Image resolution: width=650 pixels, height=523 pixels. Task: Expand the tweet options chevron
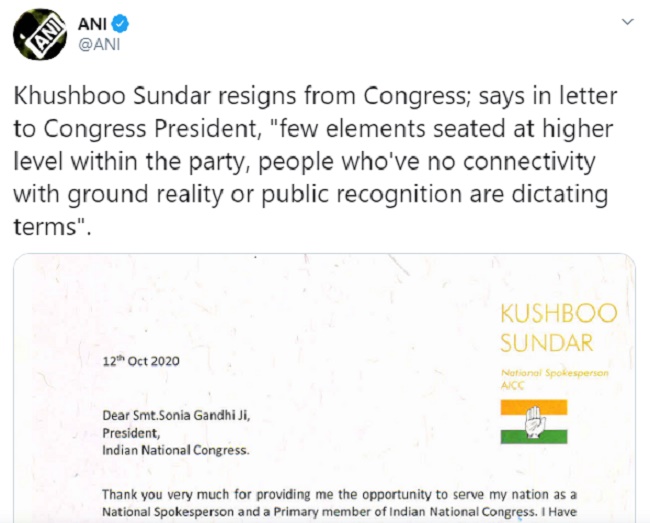628,22
